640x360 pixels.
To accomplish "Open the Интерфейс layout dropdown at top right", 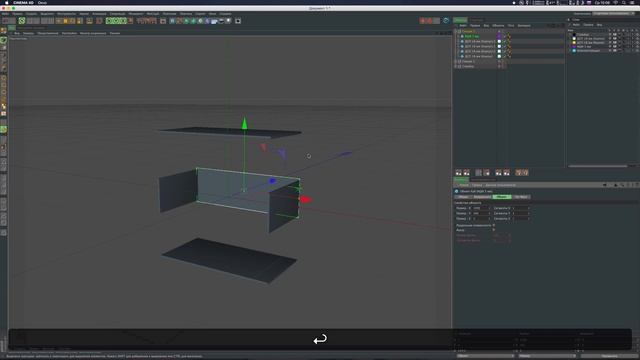I will [613, 13].
